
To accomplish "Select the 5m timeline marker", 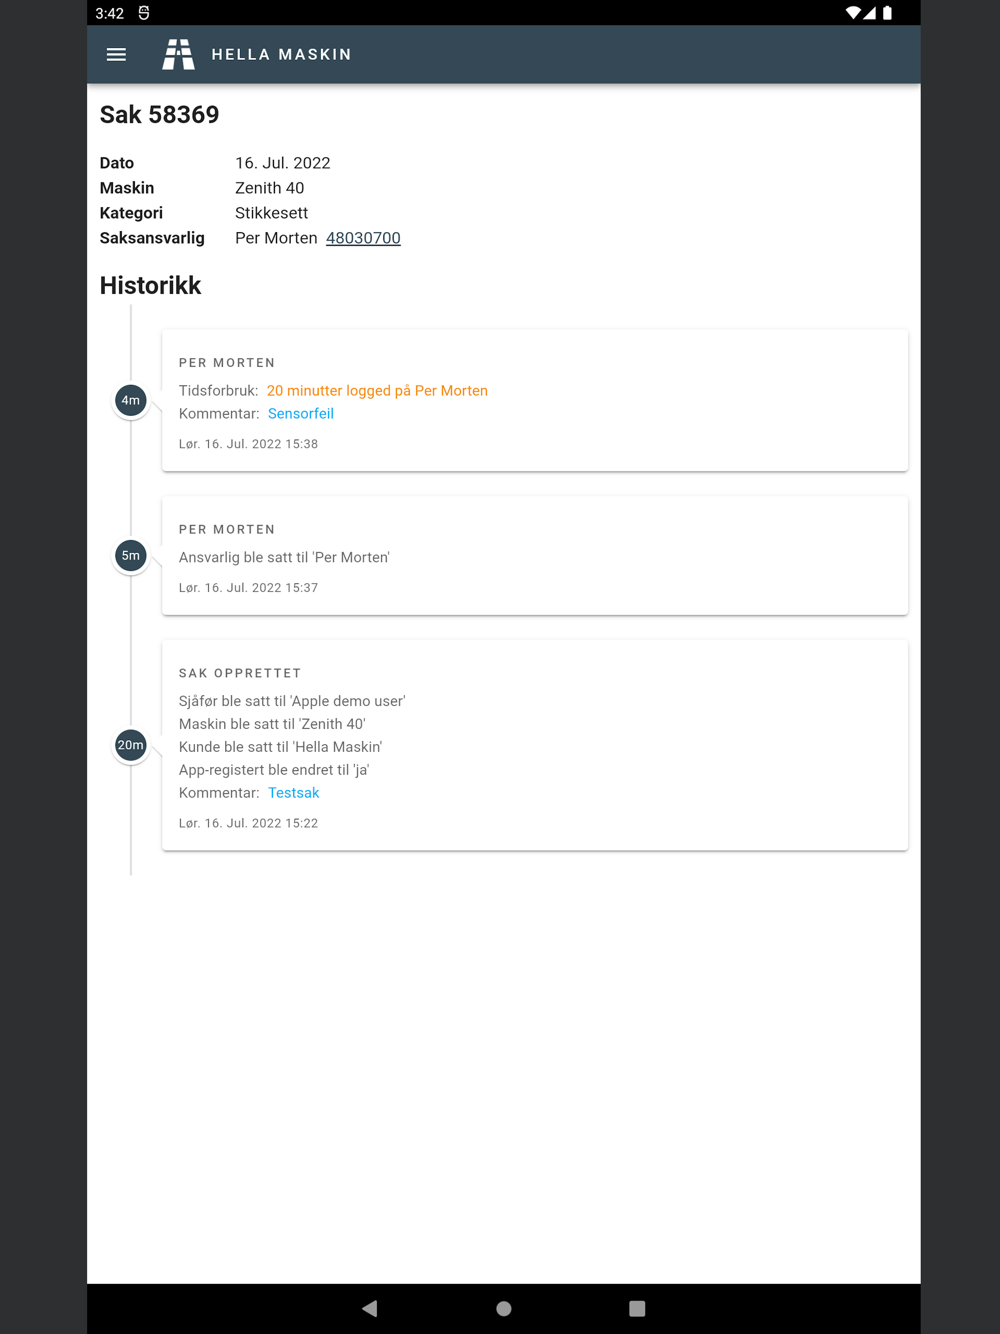I will [x=131, y=556].
